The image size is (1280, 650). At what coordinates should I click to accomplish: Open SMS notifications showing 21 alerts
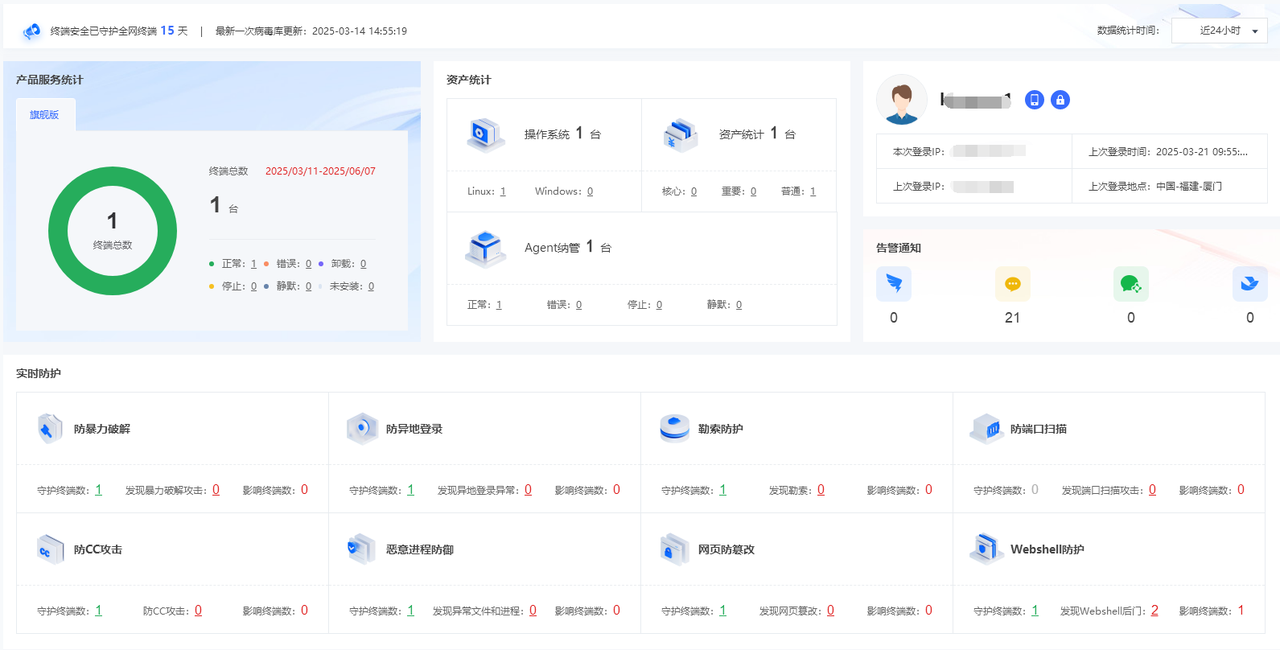point(1012,283)
